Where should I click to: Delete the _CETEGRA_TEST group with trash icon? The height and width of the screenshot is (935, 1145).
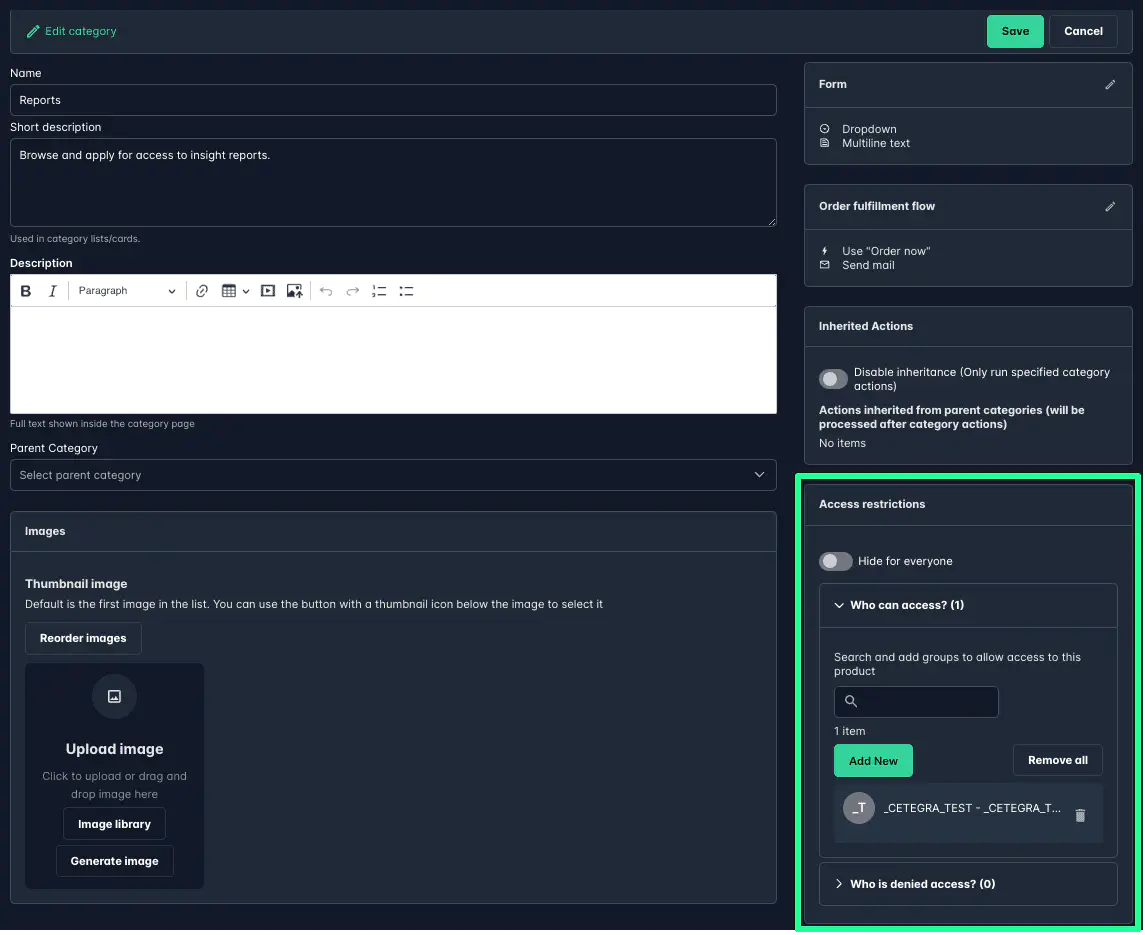coord(1080,815)
